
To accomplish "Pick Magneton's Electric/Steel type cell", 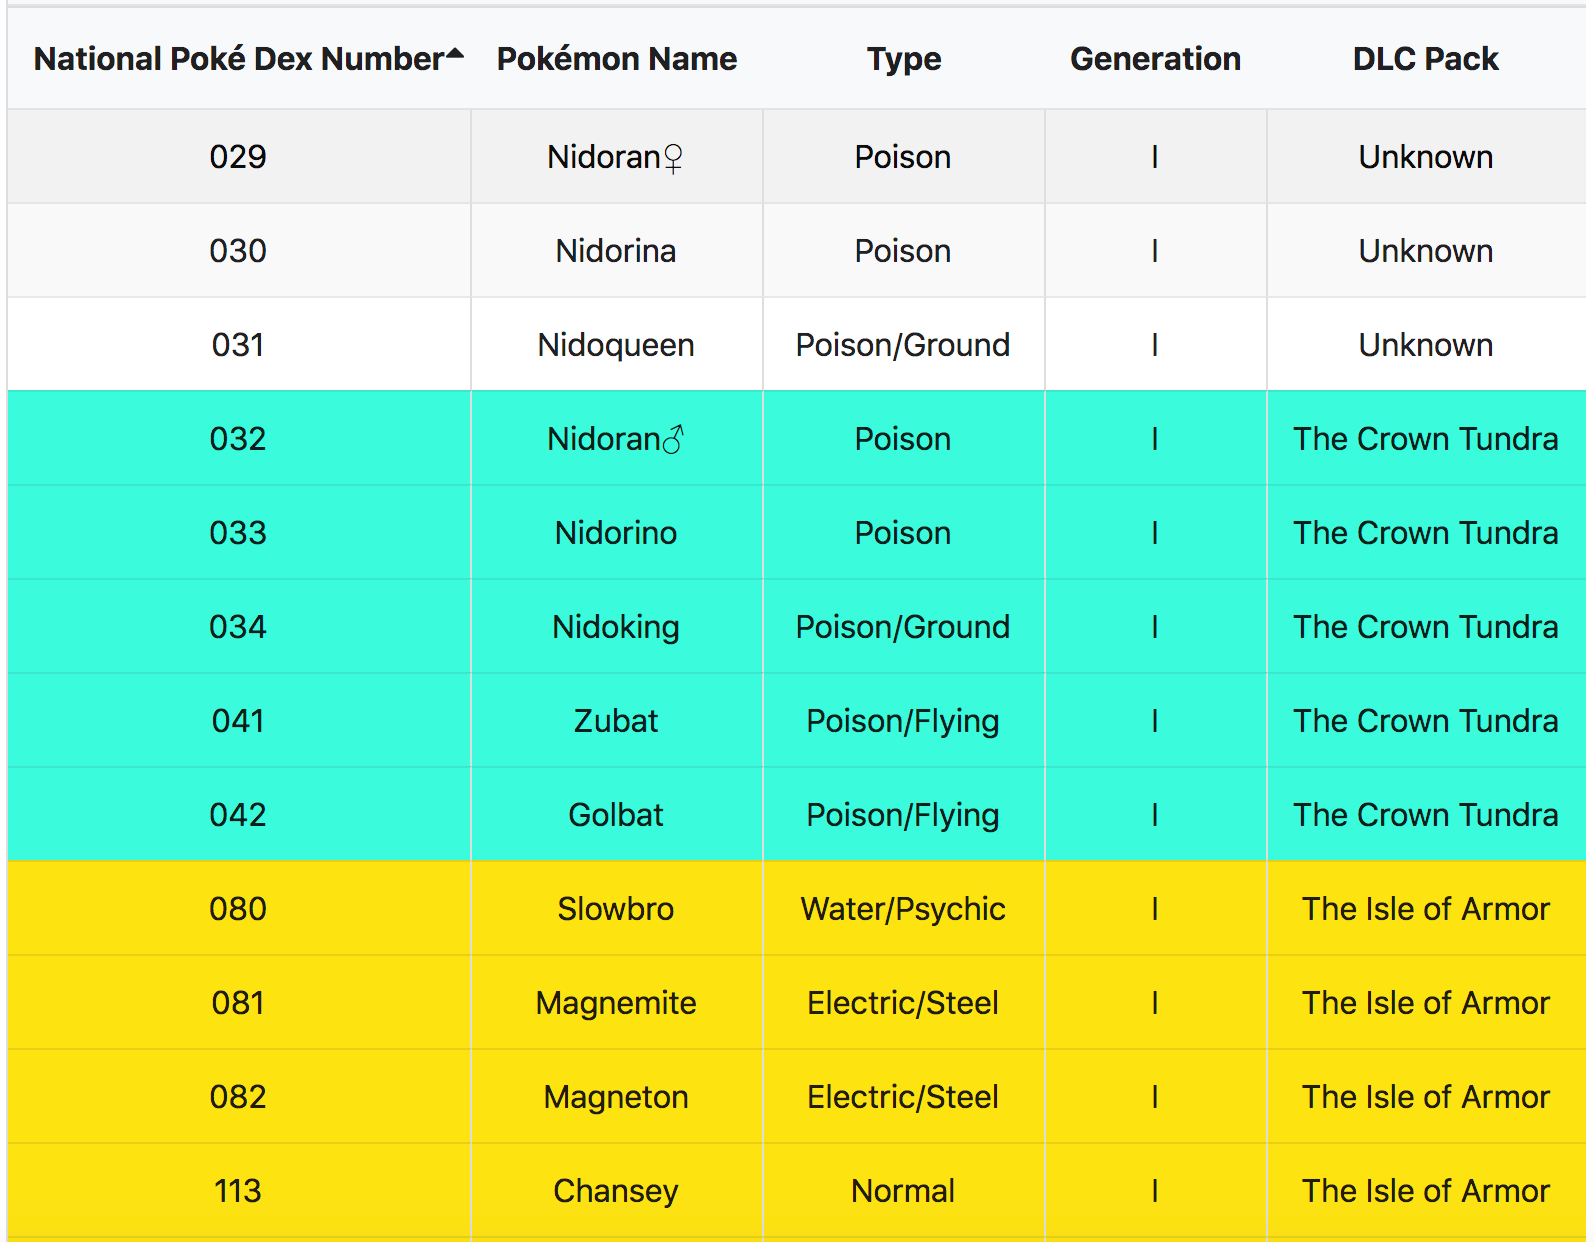I will pyautogui.click(x=903, y=1097).
